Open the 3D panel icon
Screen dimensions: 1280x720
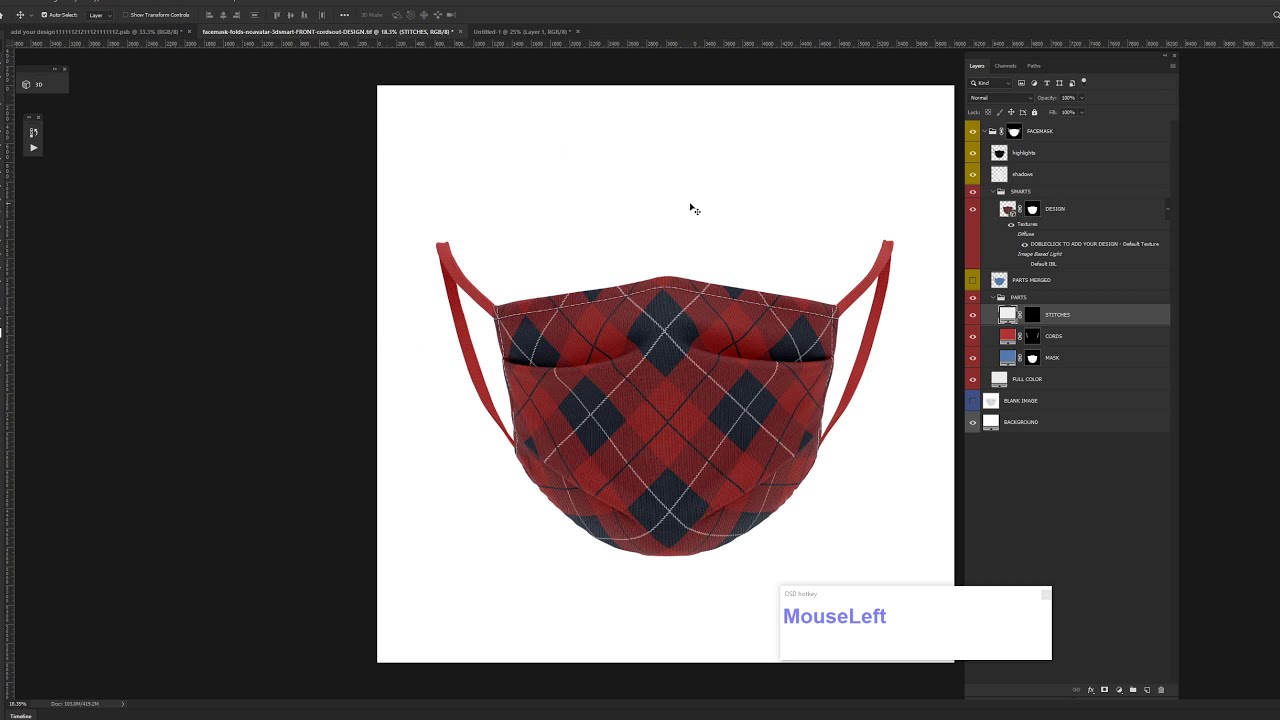pyautogui.click(x=27, y=84)
